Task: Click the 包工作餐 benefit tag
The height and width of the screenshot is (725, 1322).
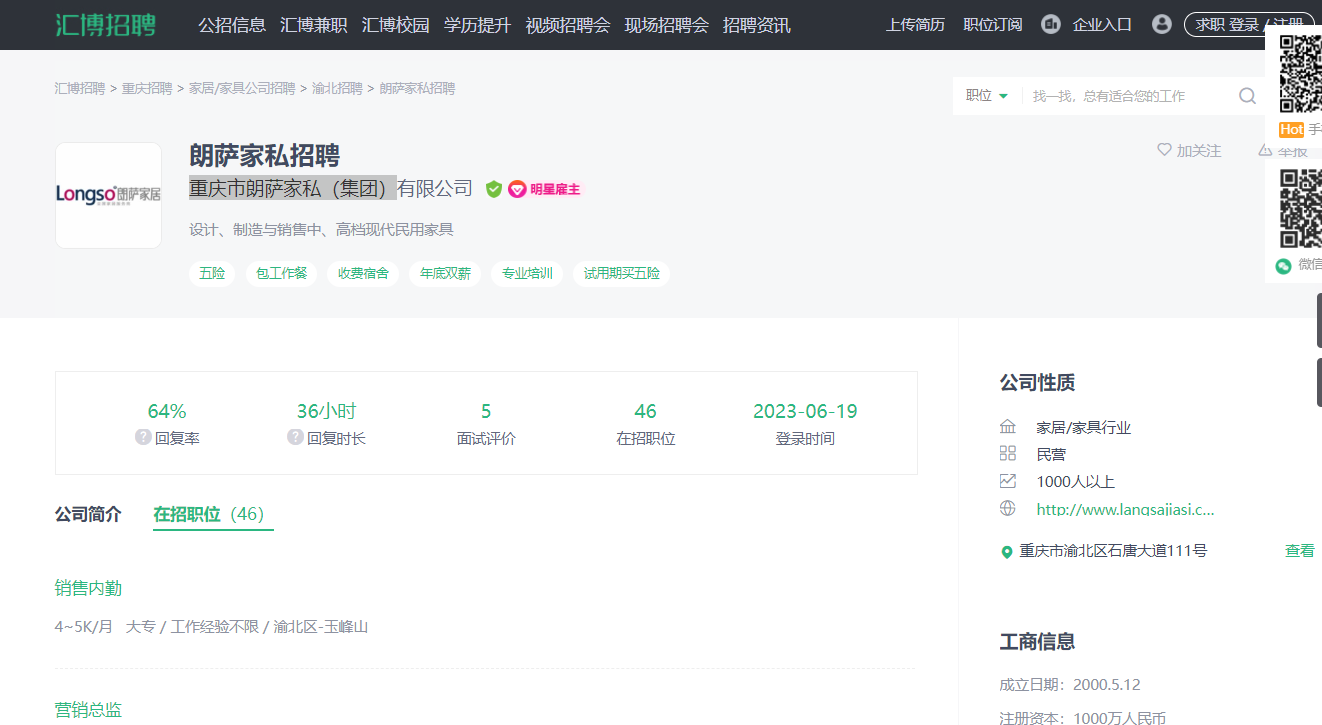Action: [281, 273]
